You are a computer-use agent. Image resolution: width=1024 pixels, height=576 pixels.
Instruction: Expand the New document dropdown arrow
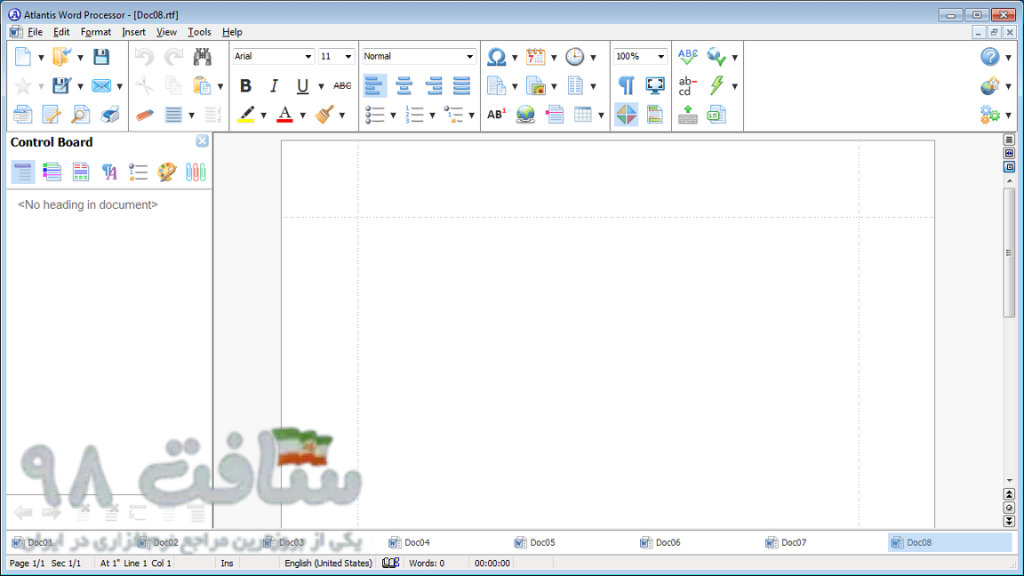[x=41, y=57]
